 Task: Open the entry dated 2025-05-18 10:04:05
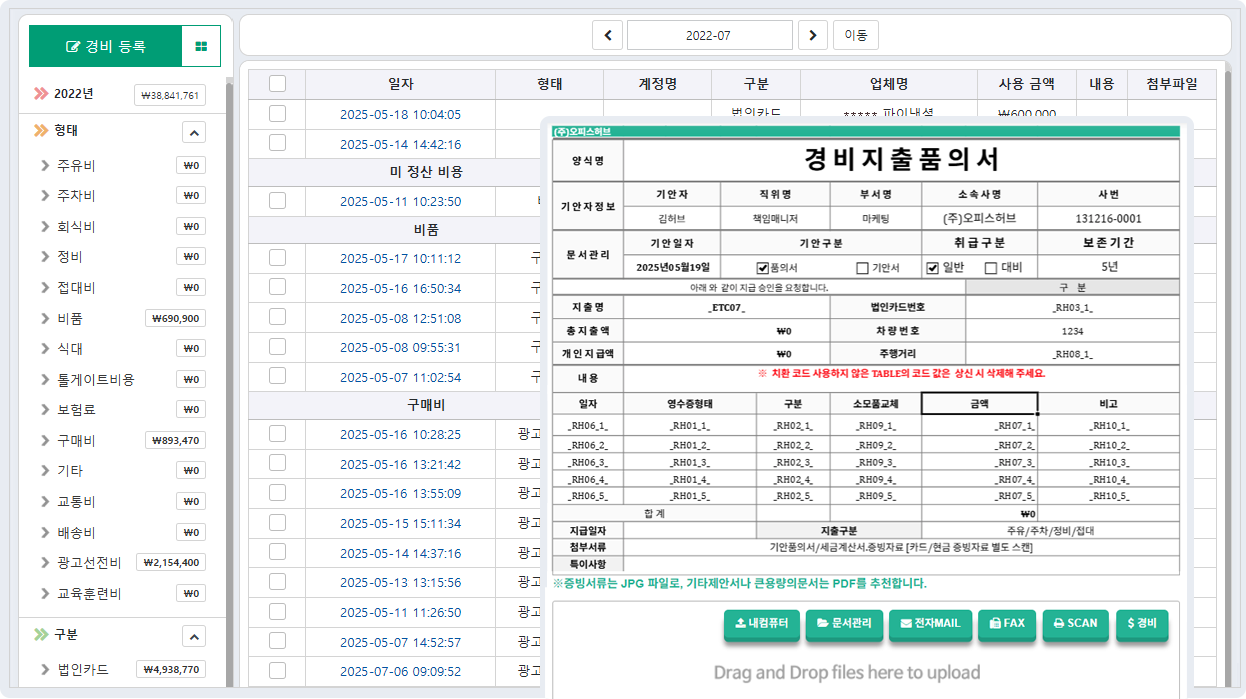click(400, 113)
